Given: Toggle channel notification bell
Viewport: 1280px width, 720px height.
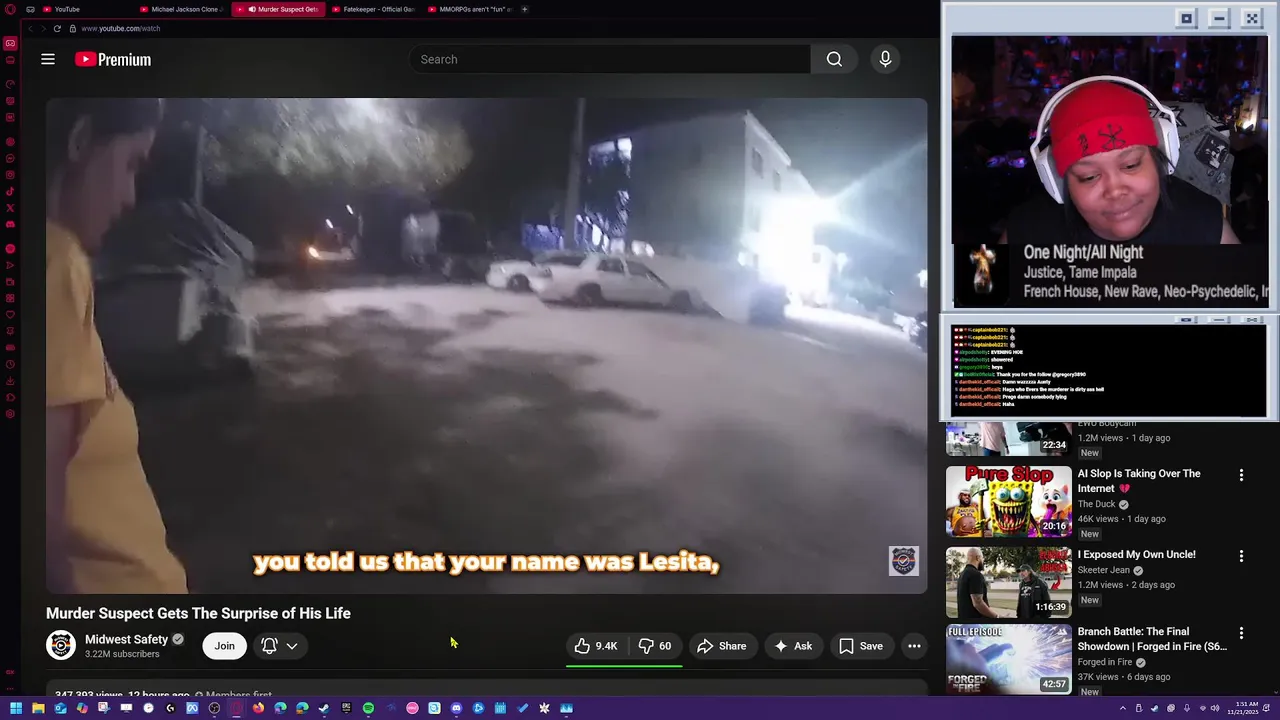Looking at the screenshot, I should coord(269,646).
